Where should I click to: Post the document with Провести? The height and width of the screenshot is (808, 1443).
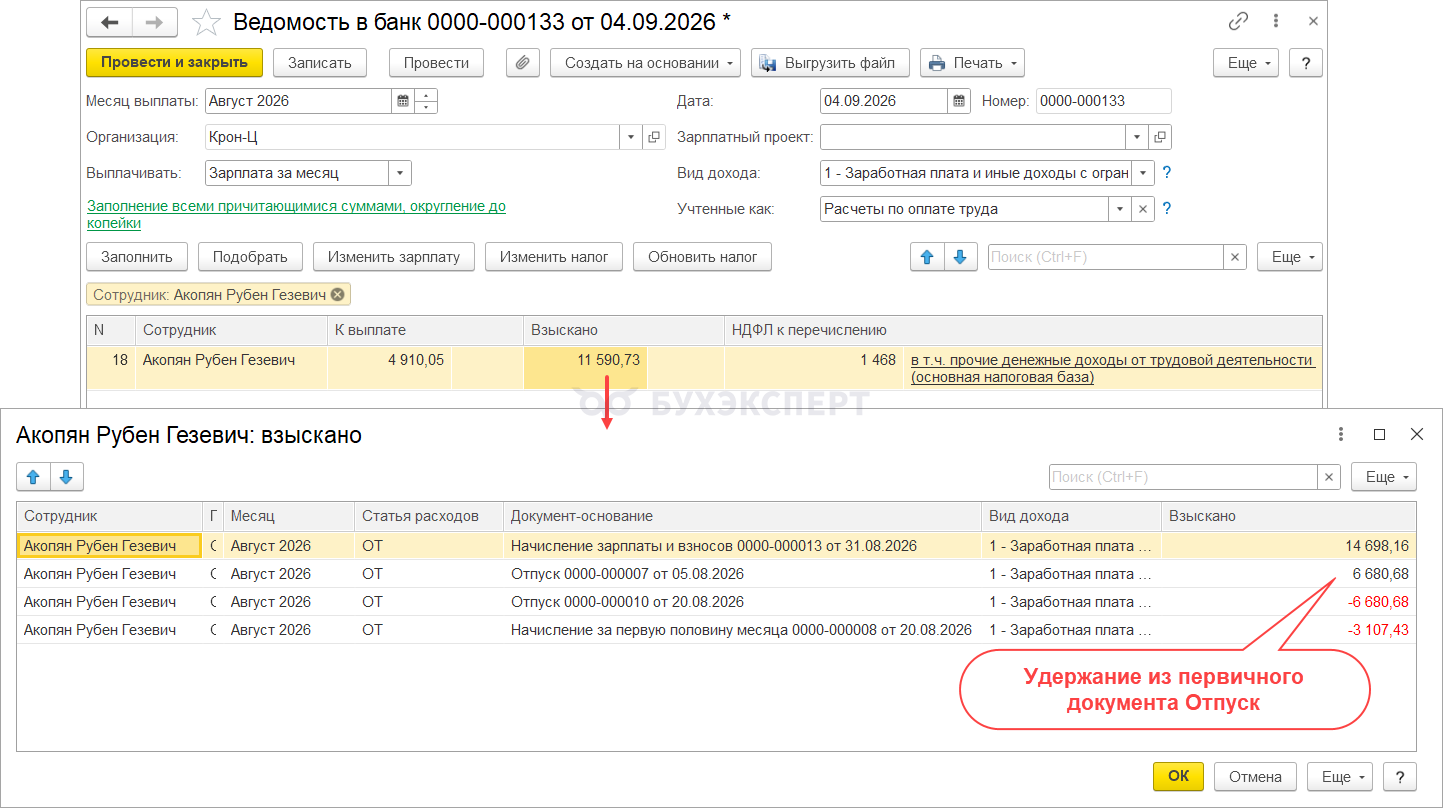pos(436,62)
